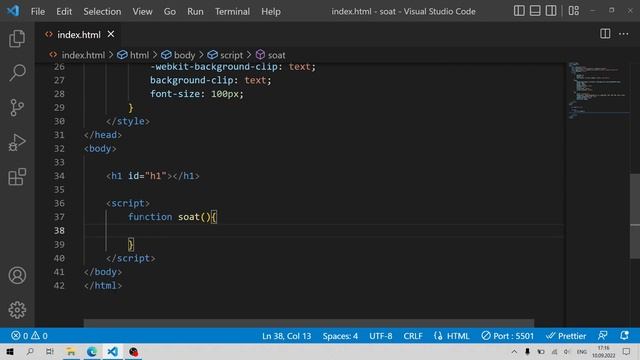Change indentation via Spaces: 4
This screenshot has height=360, width=640.
coord(340,336)
